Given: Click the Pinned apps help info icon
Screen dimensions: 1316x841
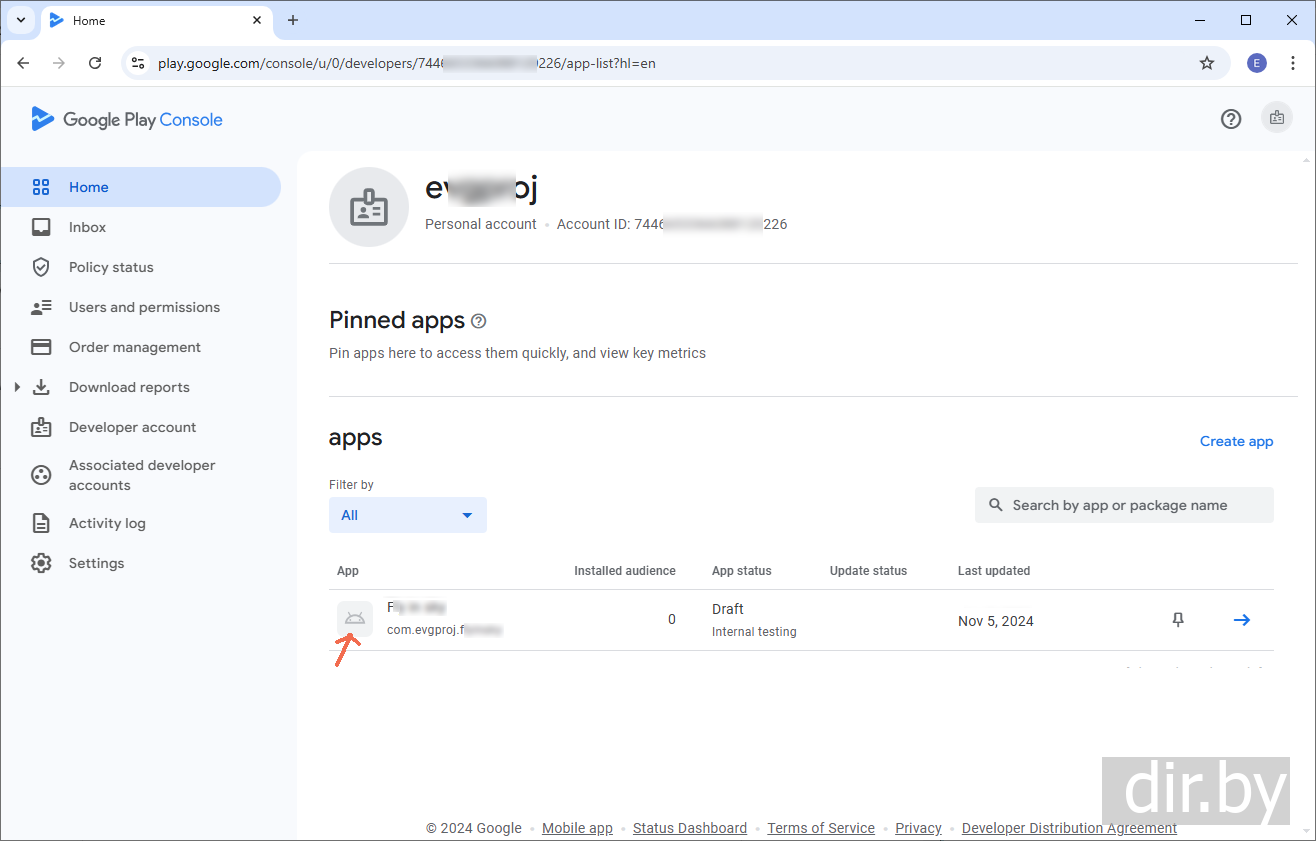Looking at the screenshot, I should coord(479,321).
